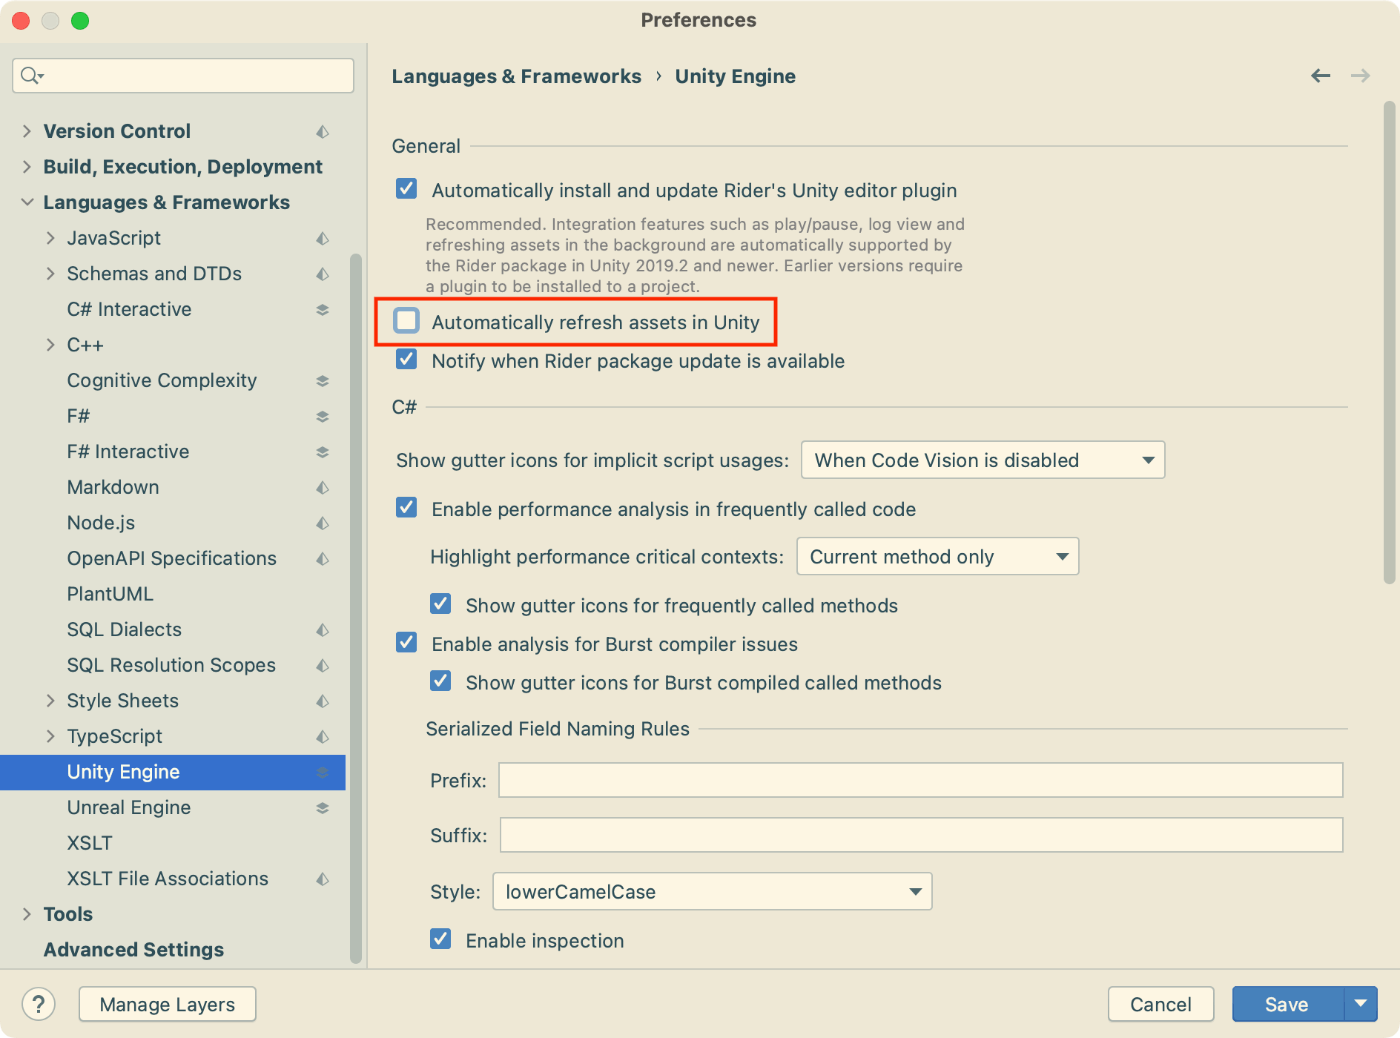The image size is (1400, 1038).
Task: Click layers icon beside C# Interactive
Action: 322,310
